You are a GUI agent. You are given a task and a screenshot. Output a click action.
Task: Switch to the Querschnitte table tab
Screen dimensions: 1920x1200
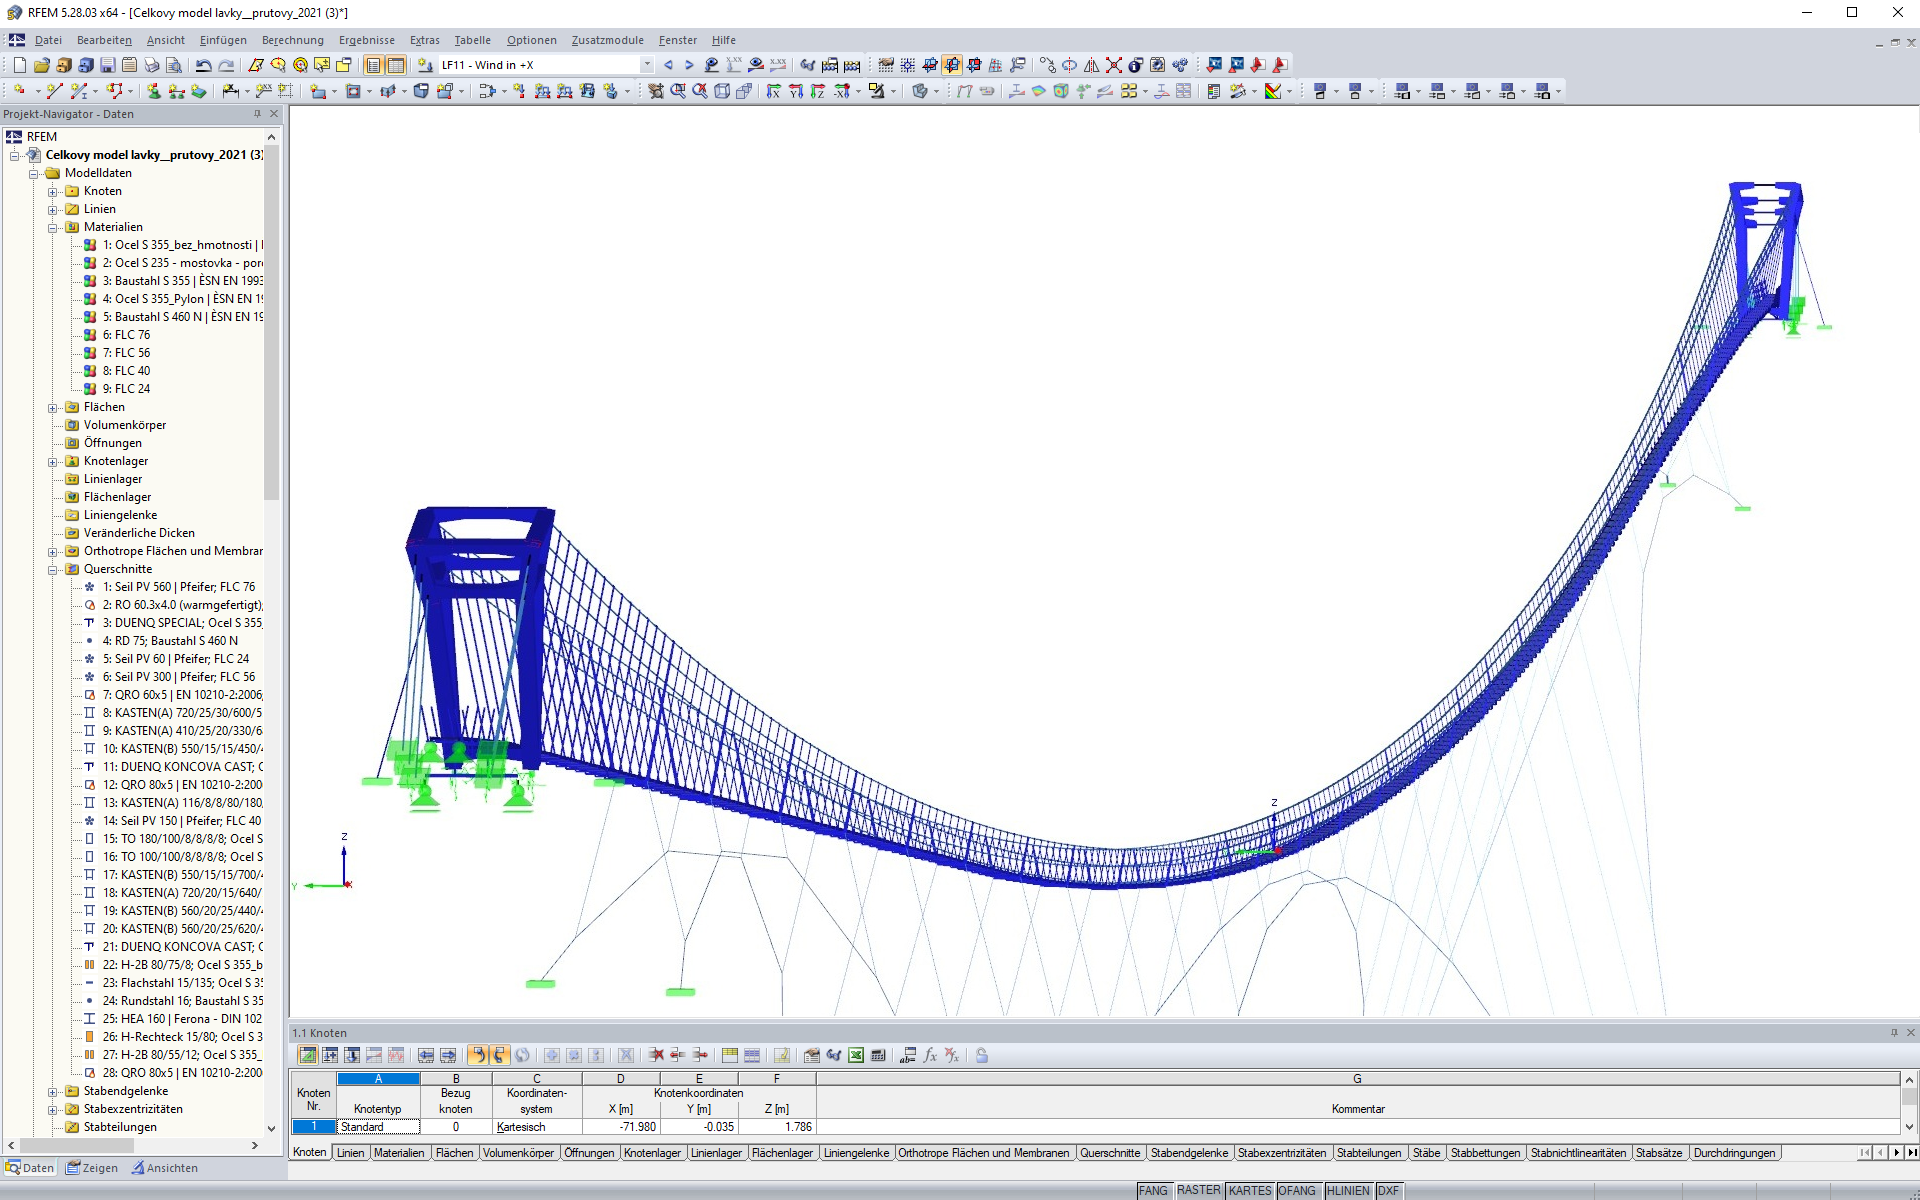1109,1153
